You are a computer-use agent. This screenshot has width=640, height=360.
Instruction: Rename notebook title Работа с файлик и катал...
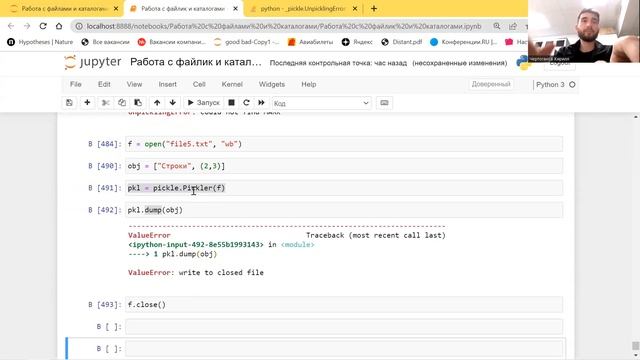tap(196, 62)
